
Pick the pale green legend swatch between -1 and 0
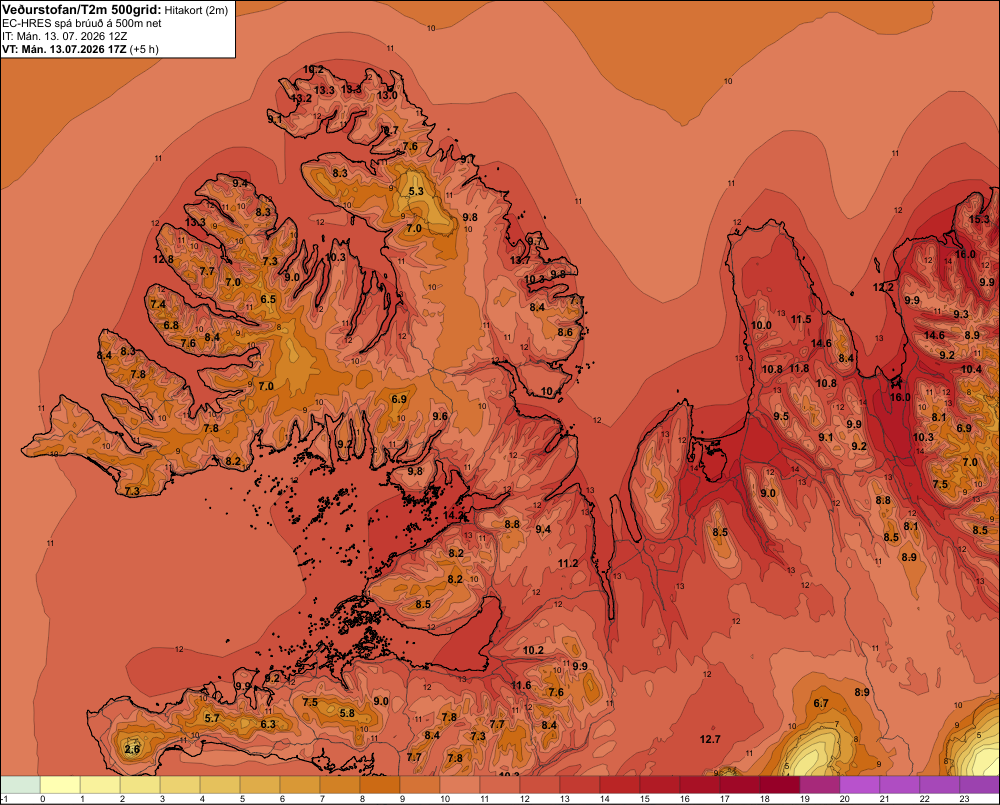click(x=20, y=785)
